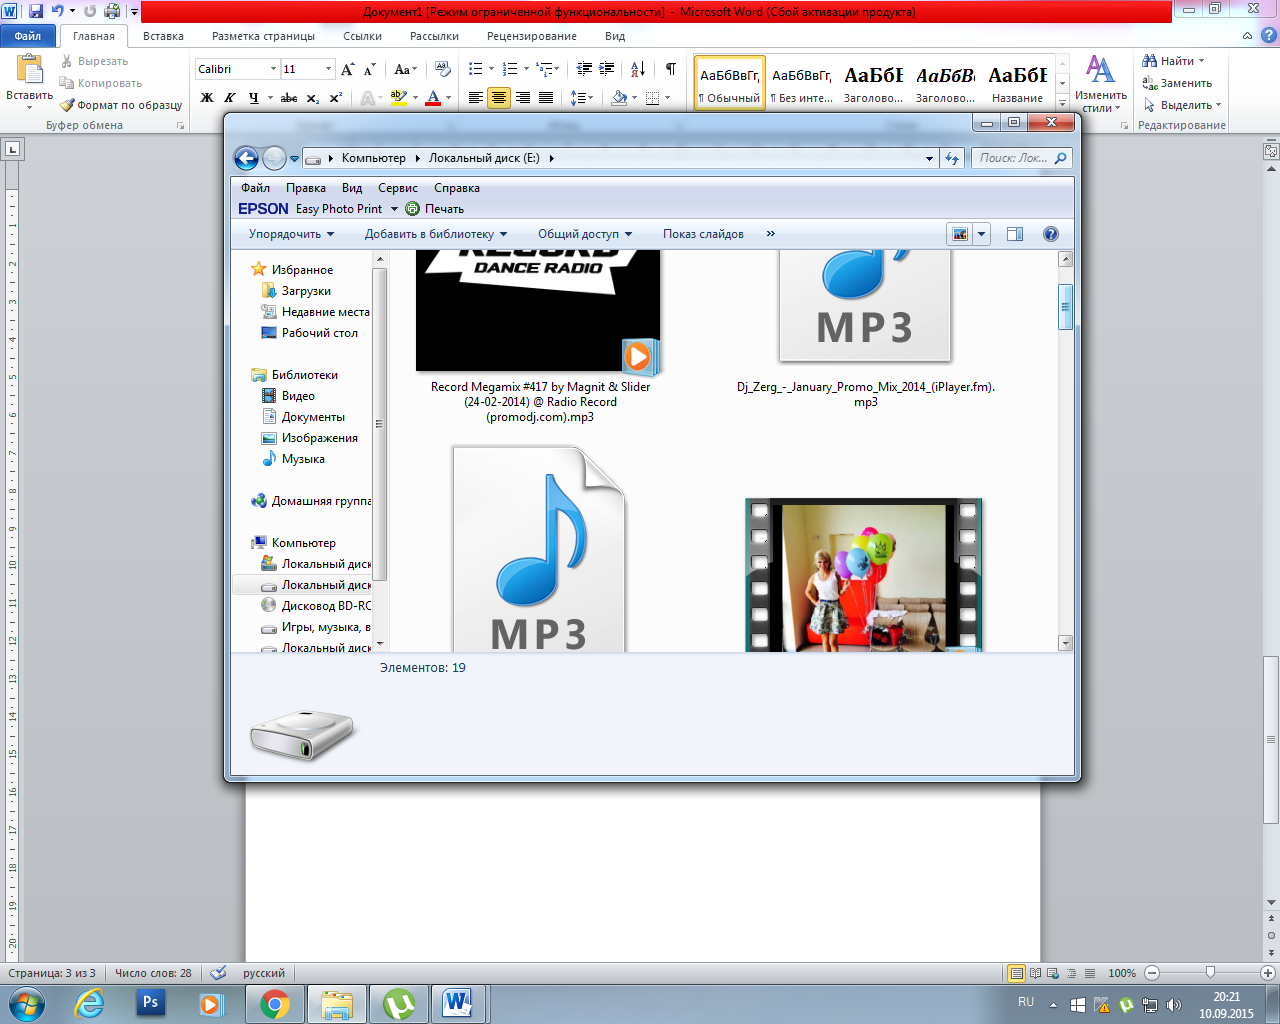Open the Вставка ribbon tab
The image size is (1280, 1024).
pos(163,36)
